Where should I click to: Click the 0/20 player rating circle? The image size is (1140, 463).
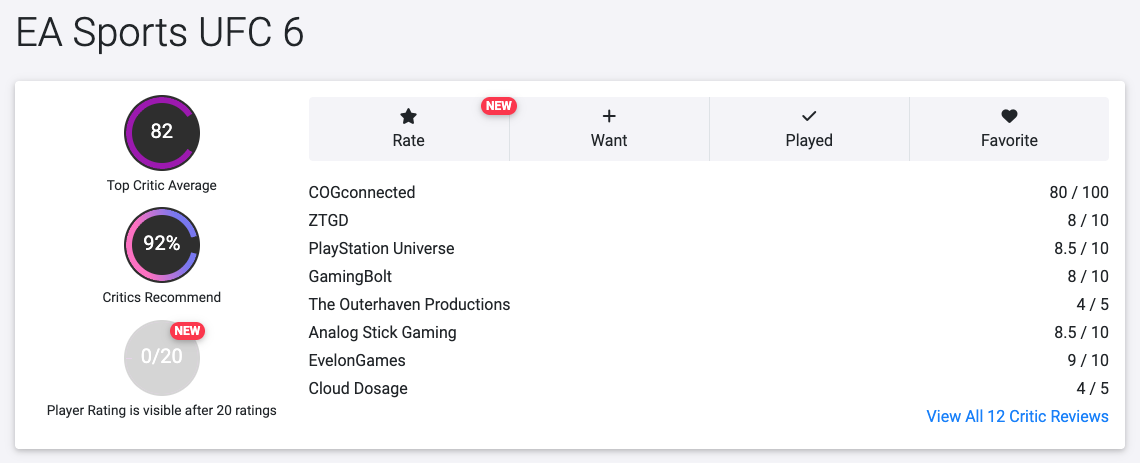tap(161, 357)
